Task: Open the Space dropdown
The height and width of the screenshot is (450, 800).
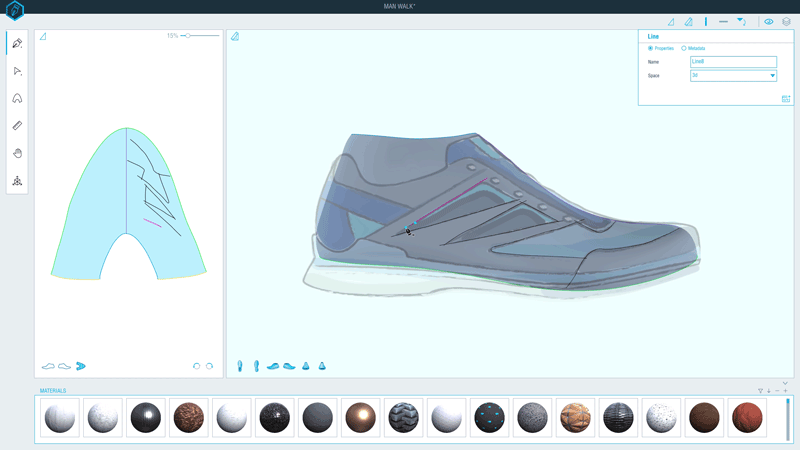Action: click(x=733, y=75)
